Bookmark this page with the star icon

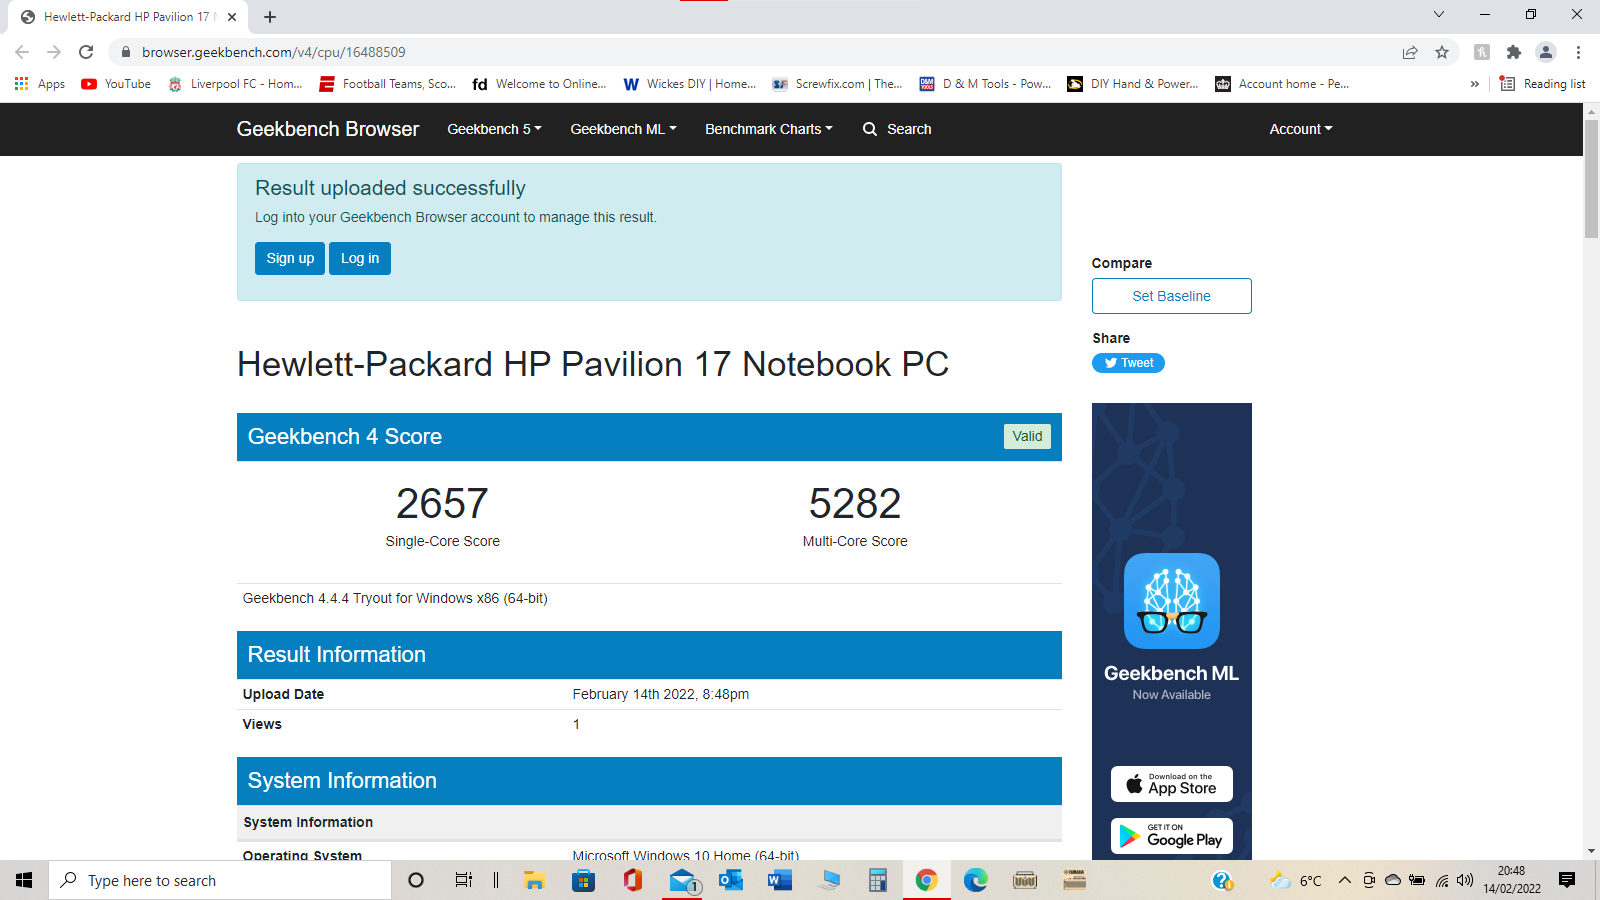[1442, 52]
